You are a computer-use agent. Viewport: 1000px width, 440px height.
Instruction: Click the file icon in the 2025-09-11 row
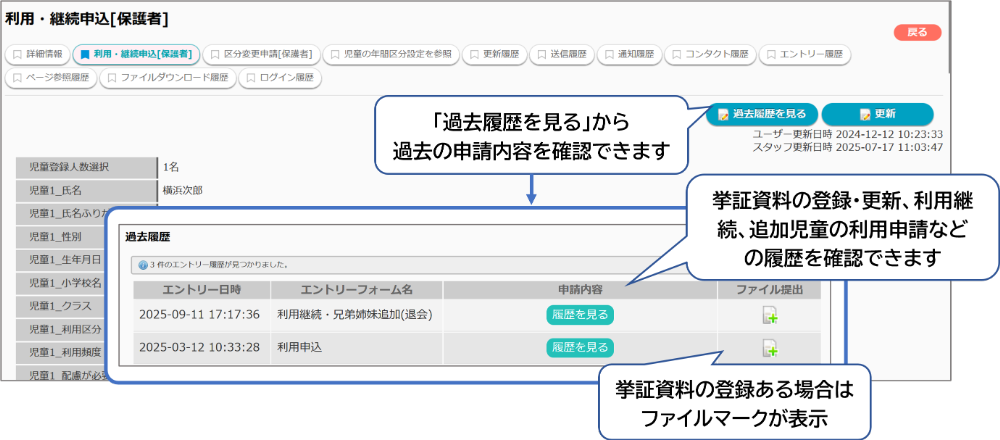click(769, 315)
